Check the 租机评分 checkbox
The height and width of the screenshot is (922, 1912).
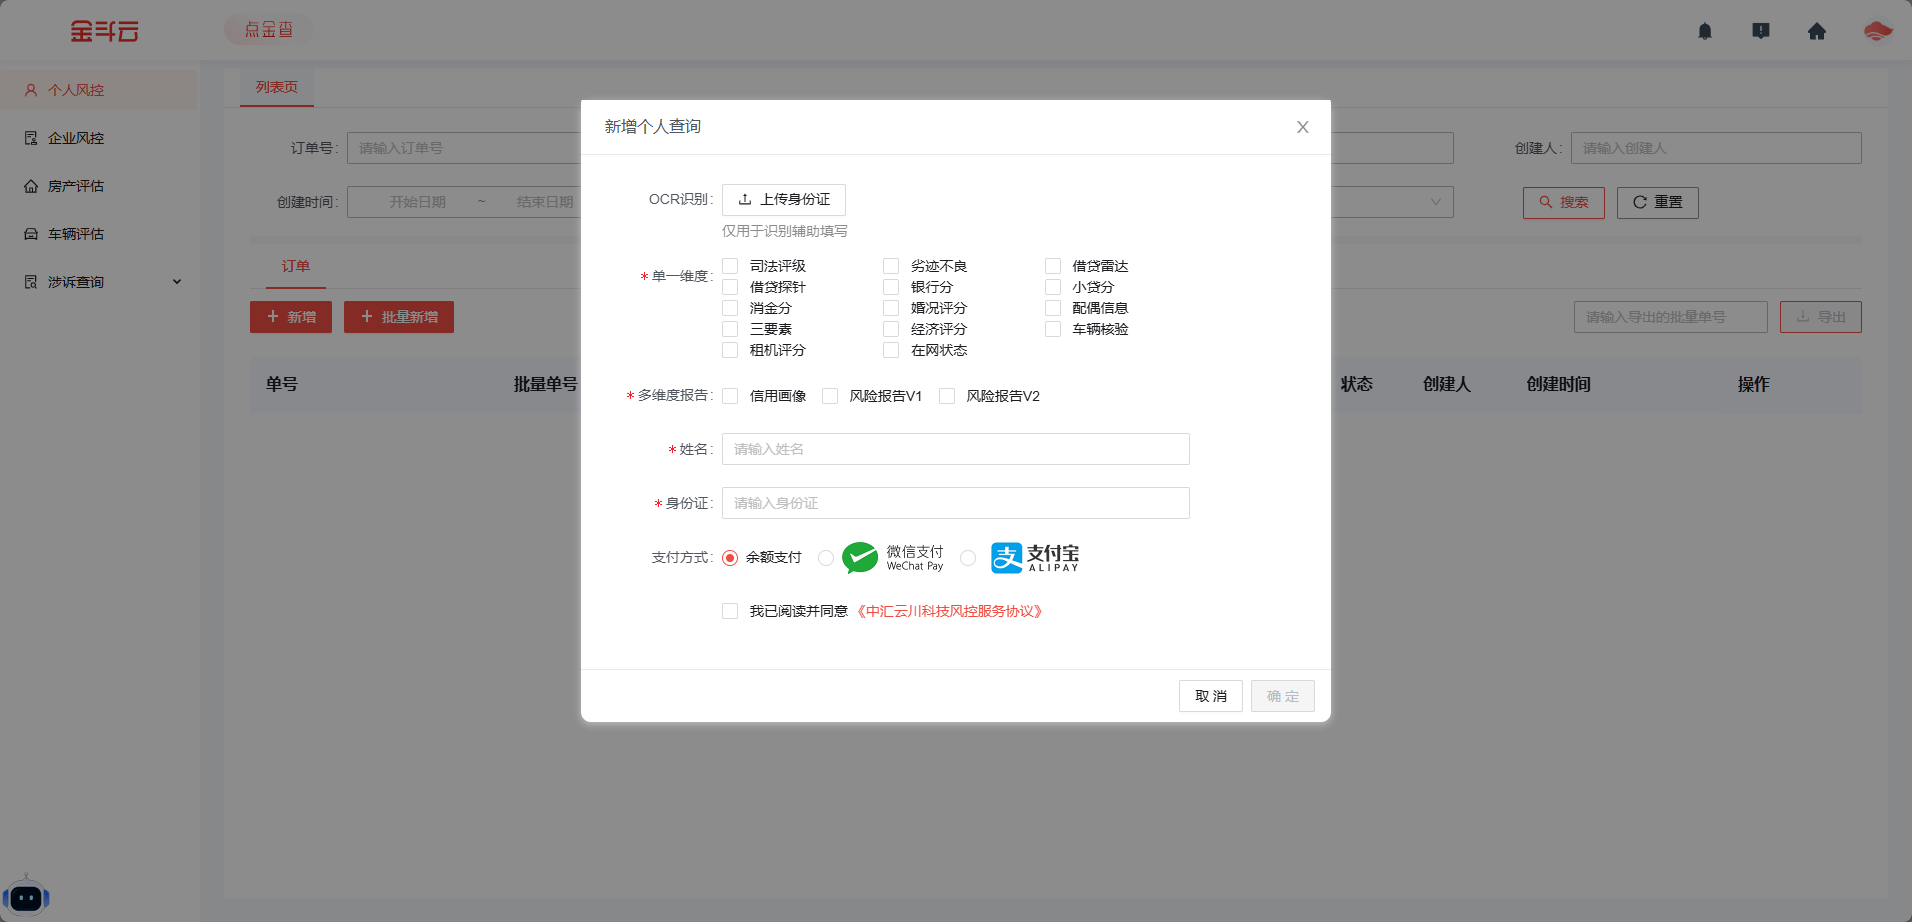coord(730,350)
